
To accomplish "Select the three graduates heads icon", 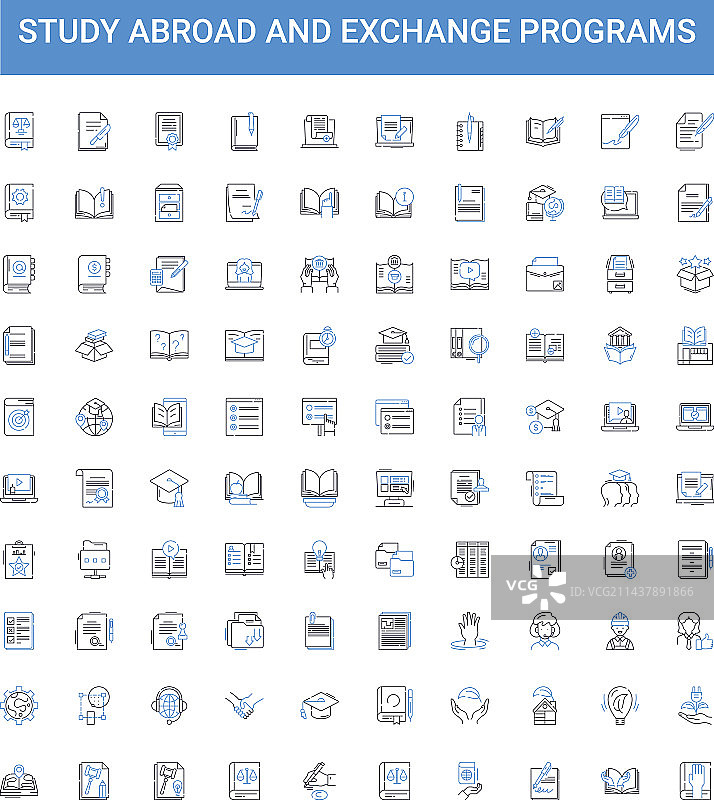I will click(x=619, y=488).
